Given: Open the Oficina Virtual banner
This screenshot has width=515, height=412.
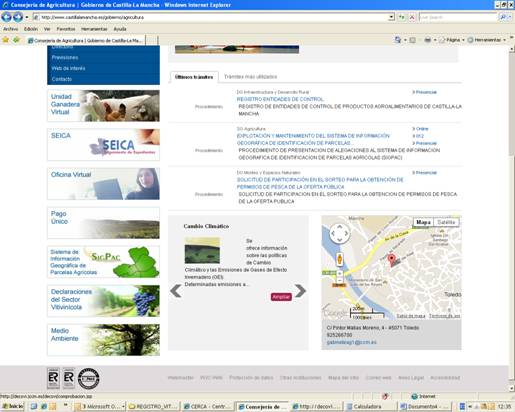Looking at the screenshot, I should 103,184.
